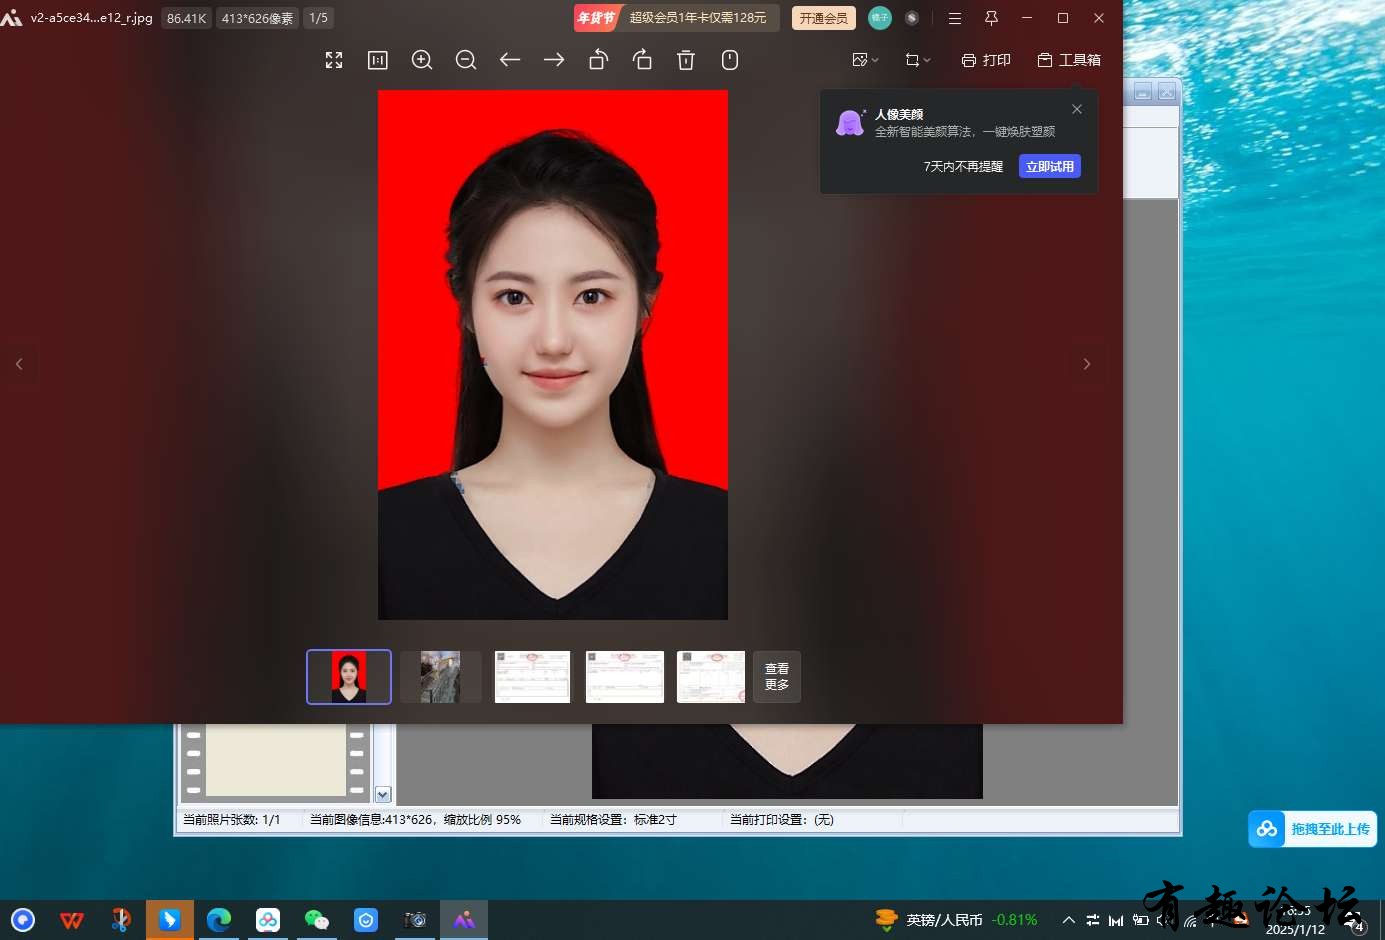Click the 拖拽至此上传 Baidu upload widget

1313,829
